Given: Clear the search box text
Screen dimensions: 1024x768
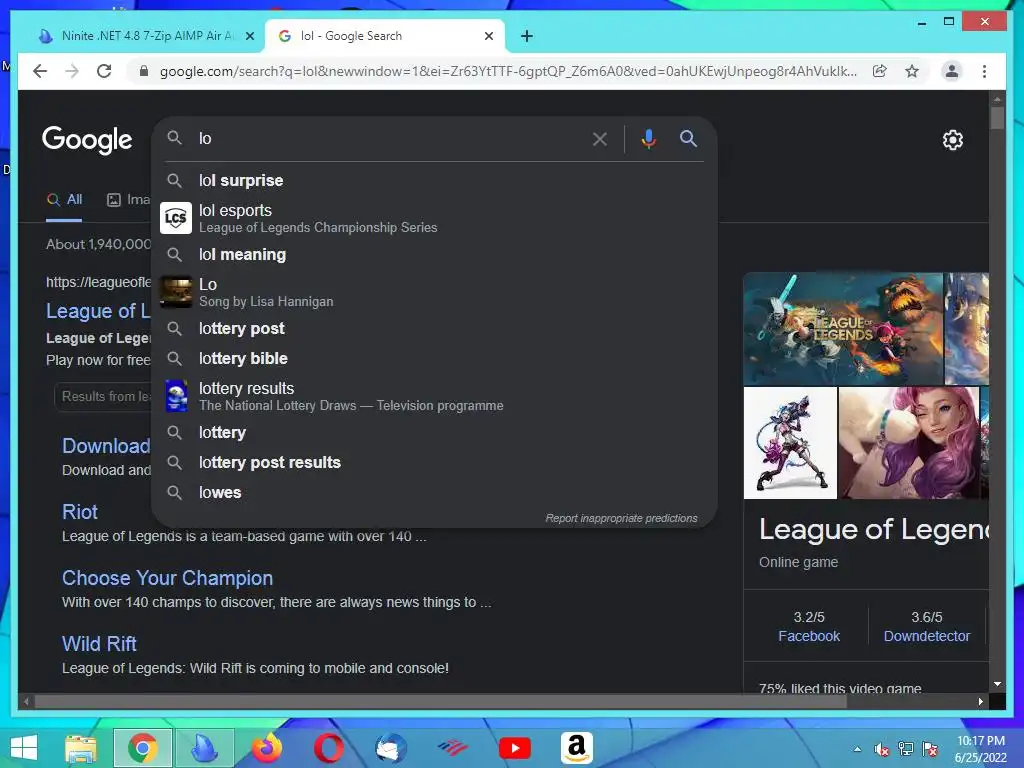Looking at the screenshot, I should pyautogui.click(x=600, y=138).
